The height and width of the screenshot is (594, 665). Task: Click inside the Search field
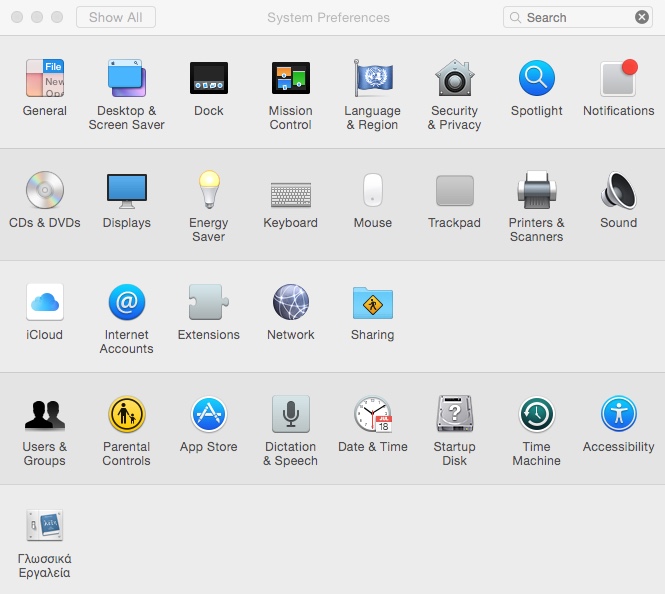click(577, 17)
